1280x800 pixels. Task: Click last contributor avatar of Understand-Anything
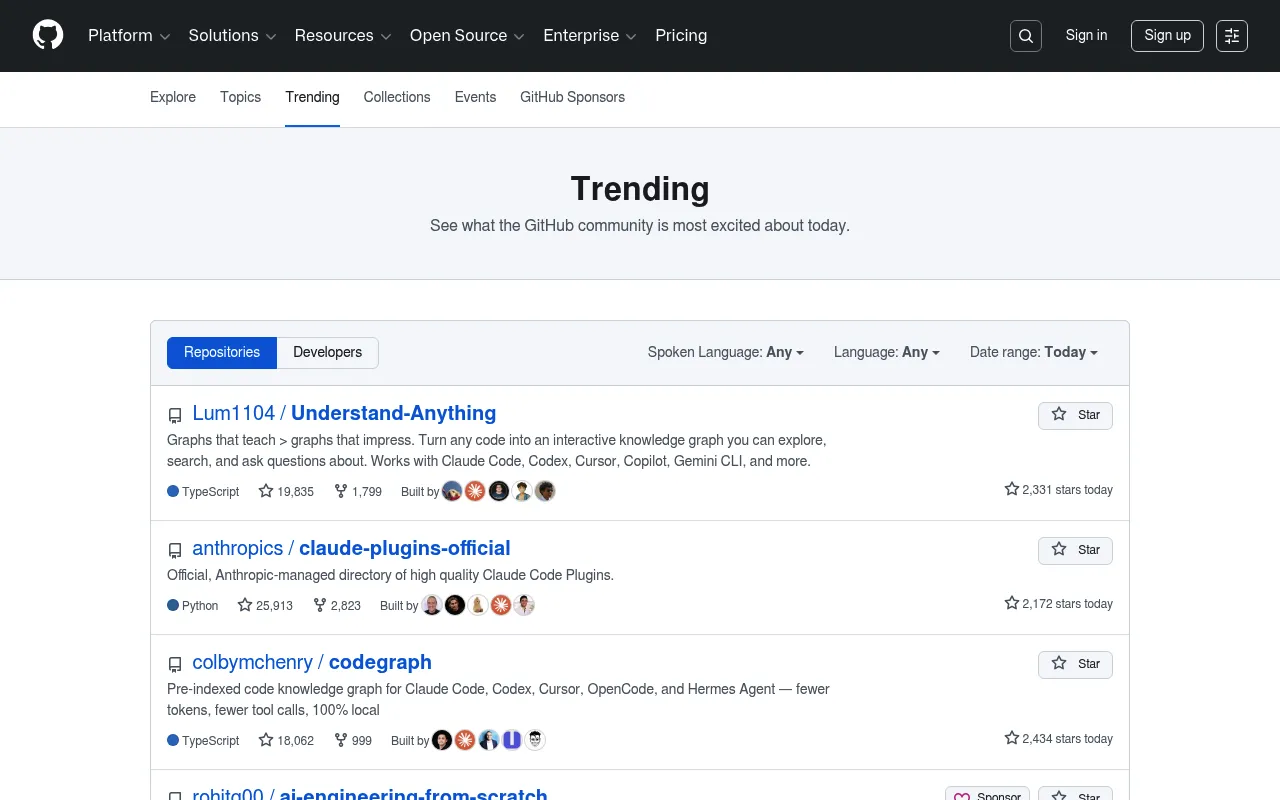tap(545, 491)
